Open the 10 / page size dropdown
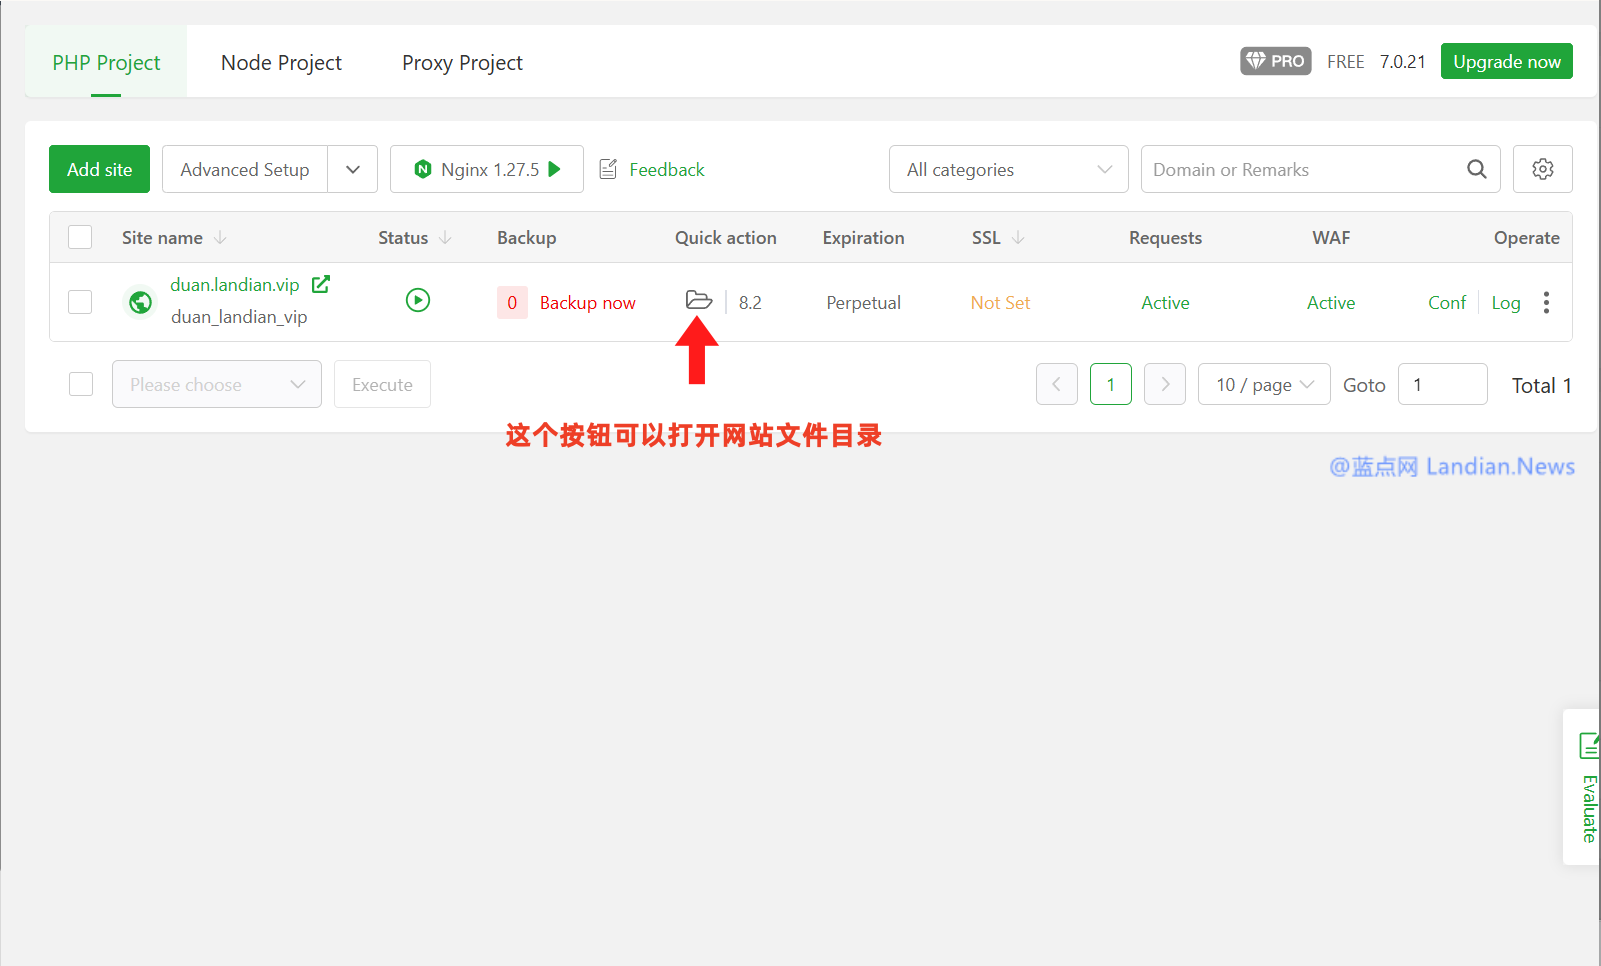The height and width of the screenshot is (966, 1601). click(x=1263, y=384)
